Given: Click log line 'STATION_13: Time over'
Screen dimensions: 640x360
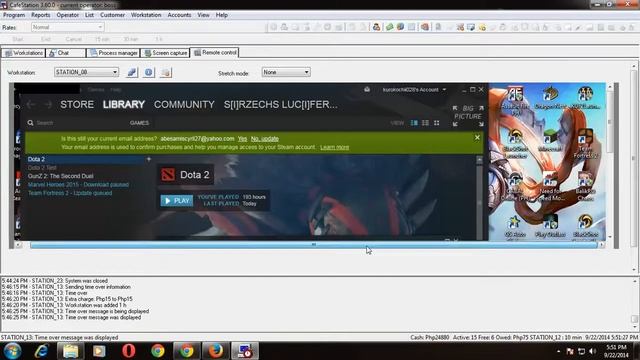Looking at the screenshot, I should point(44,293).
